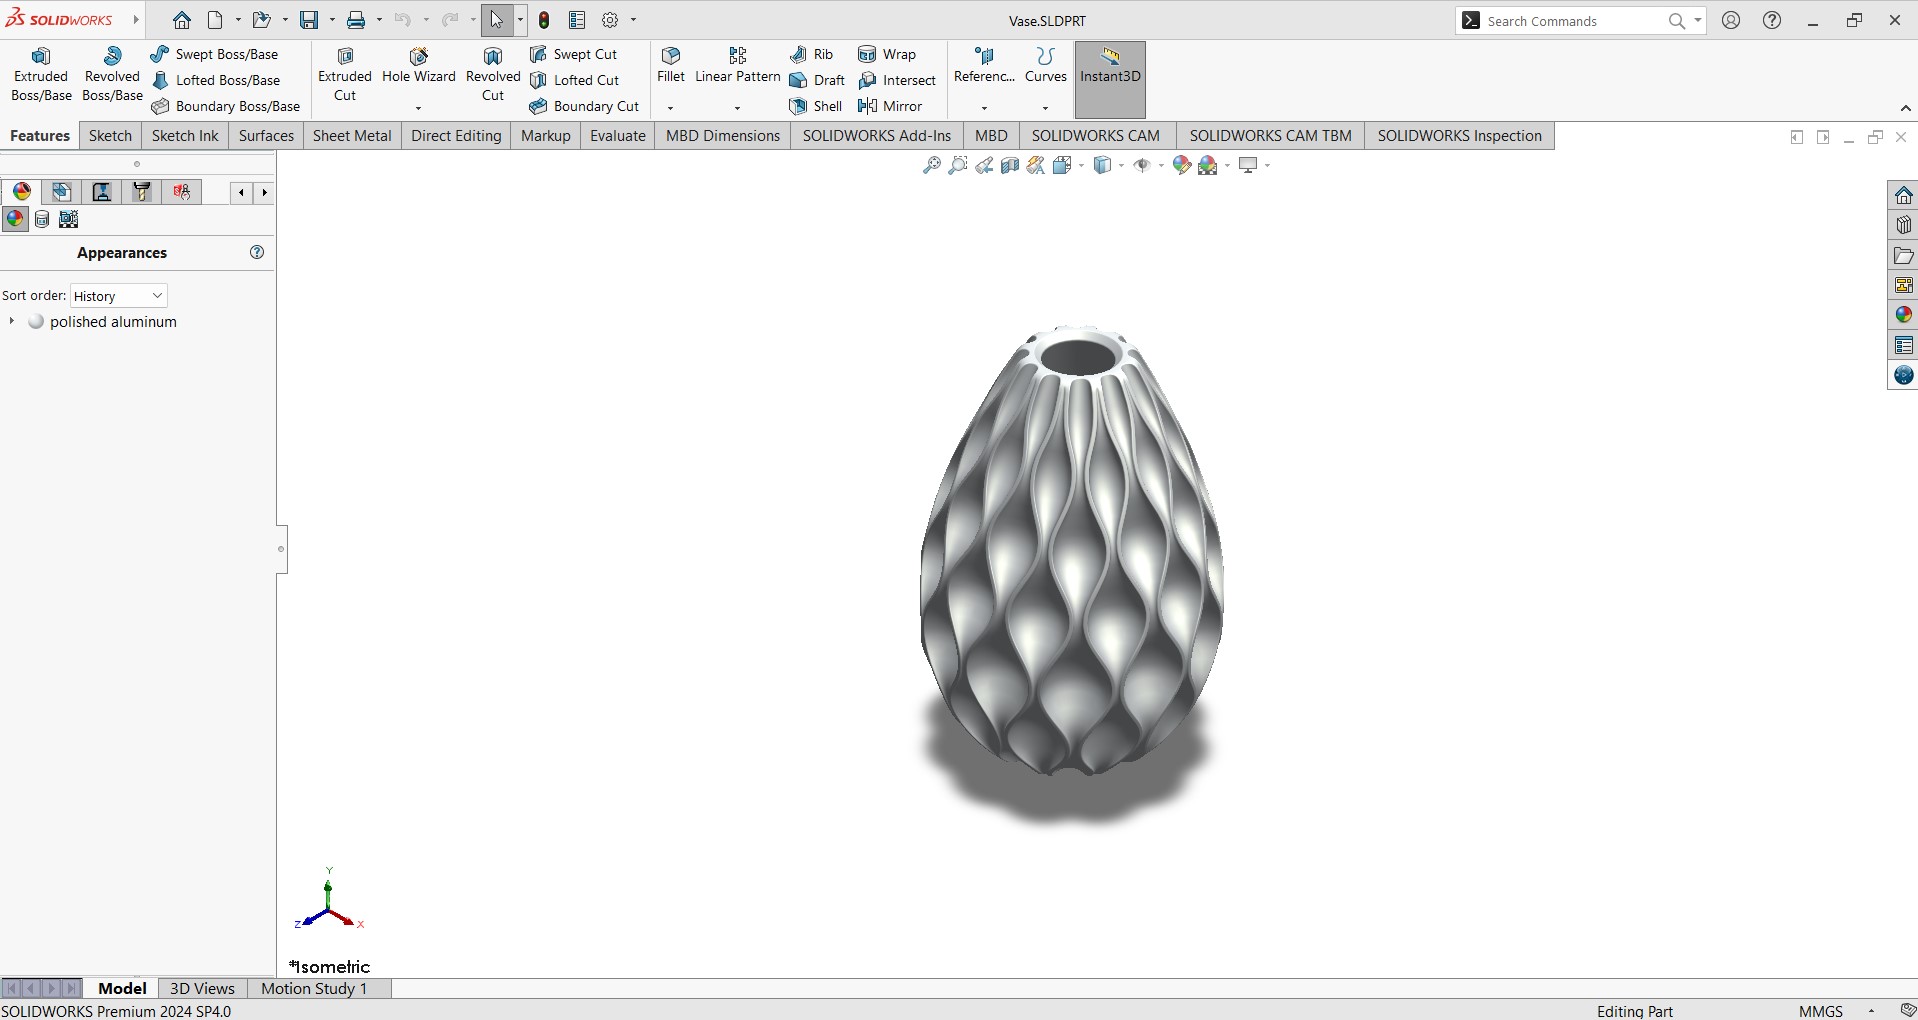
Task: Open the File Explorer task pane
Action: 1903,255
